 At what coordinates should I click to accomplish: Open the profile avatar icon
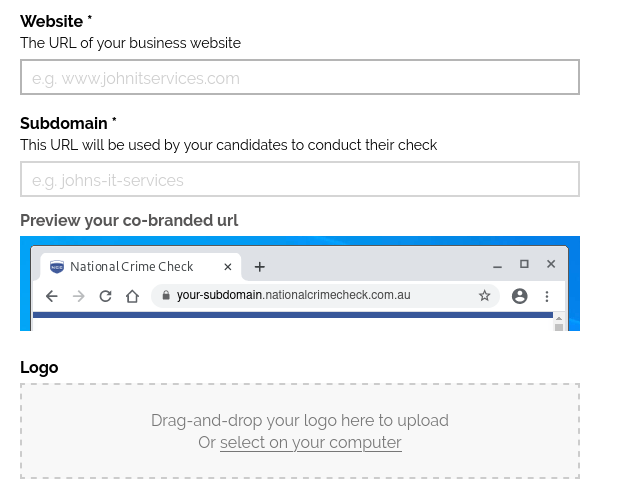[x=519, y=296]
